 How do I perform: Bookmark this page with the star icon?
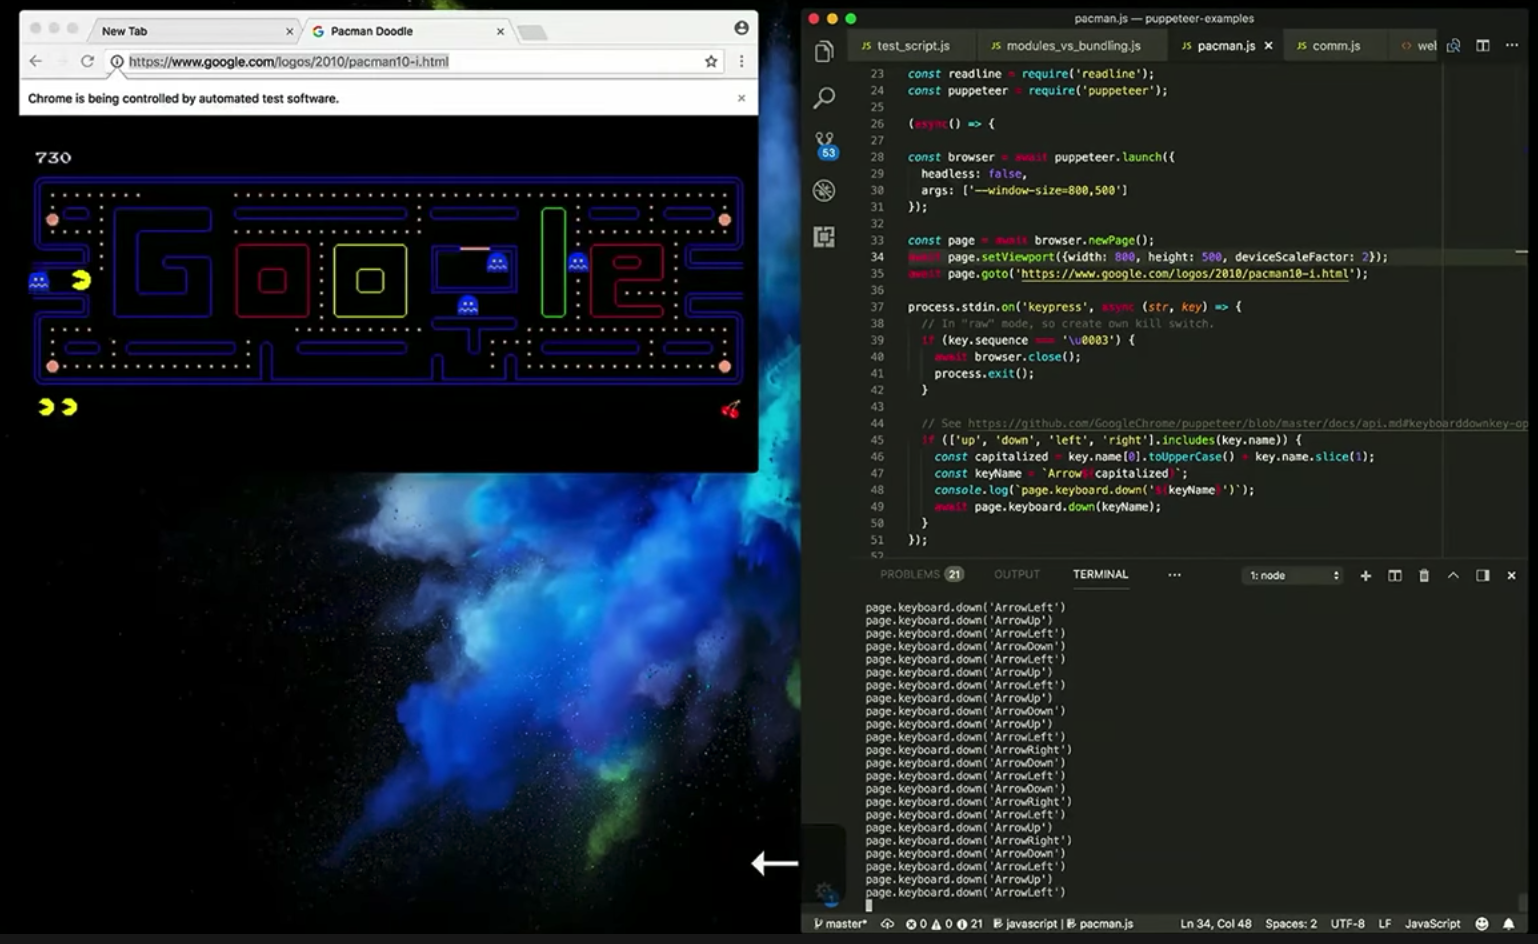pyautogui.click(x=711, y=61)
